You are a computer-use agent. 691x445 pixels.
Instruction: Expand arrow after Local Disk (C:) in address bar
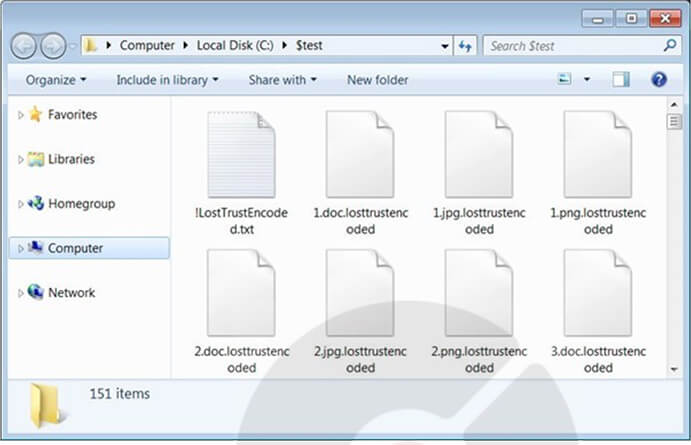pos(285,45)
